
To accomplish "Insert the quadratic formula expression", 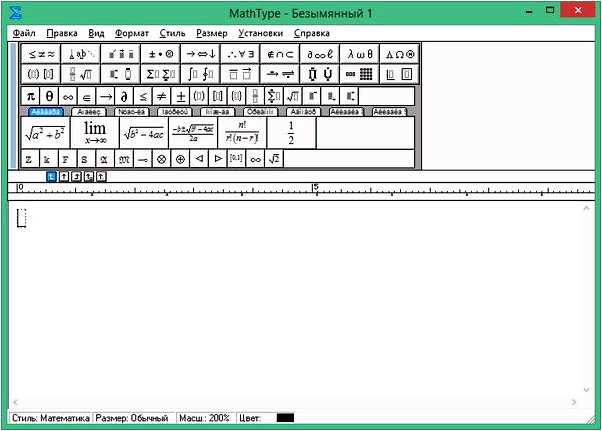I will tap(193, 132).
